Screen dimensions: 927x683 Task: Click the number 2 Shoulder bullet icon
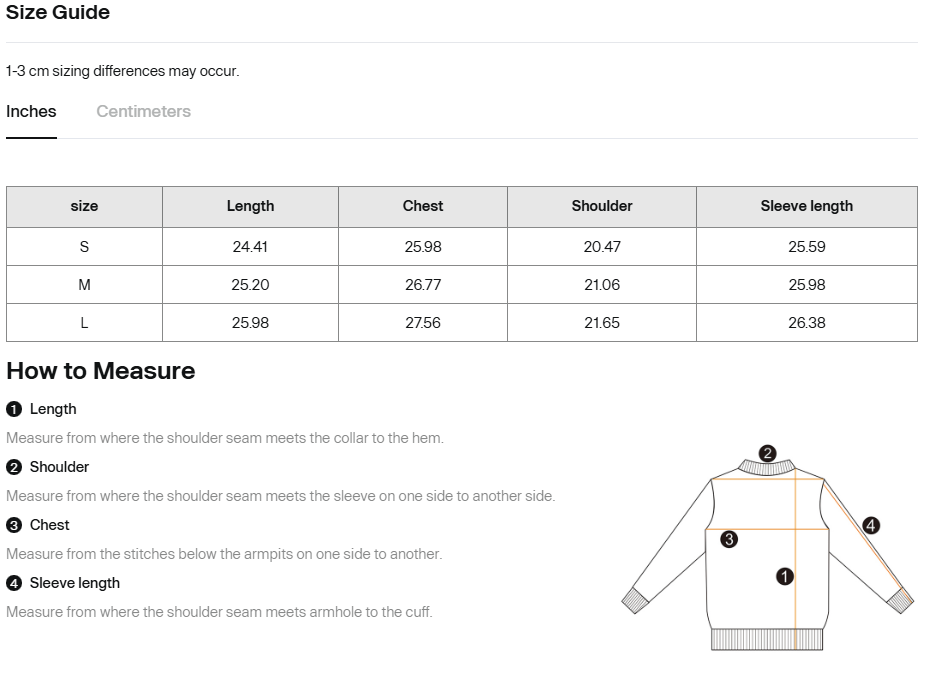click(14, 467)
